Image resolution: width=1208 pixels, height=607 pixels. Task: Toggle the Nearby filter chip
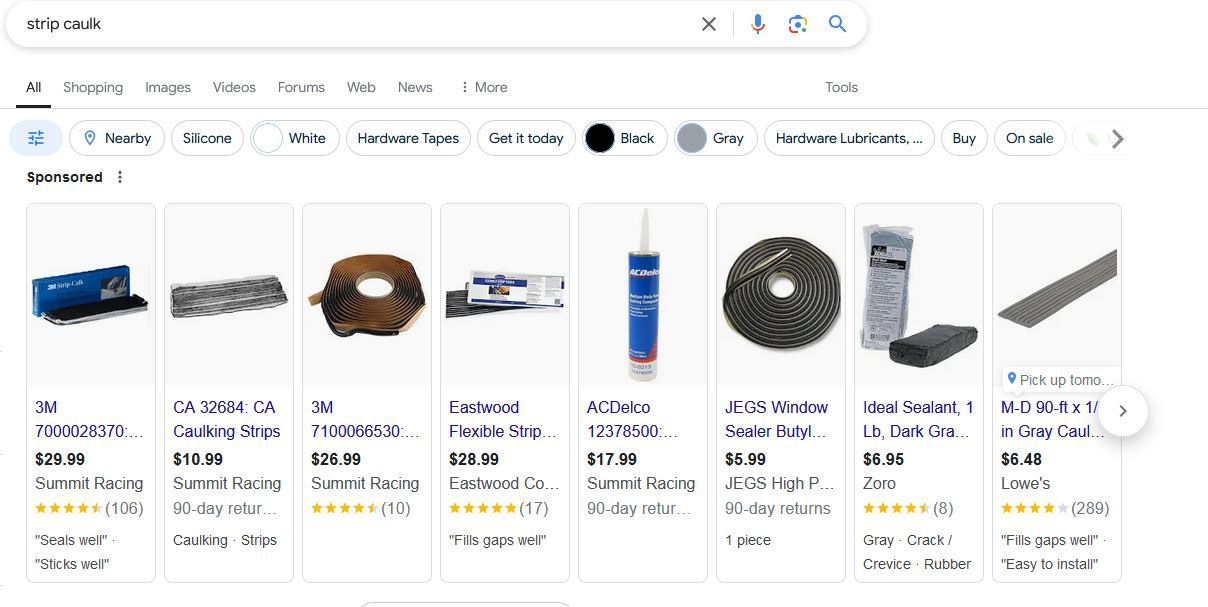[x=117, y=138]
